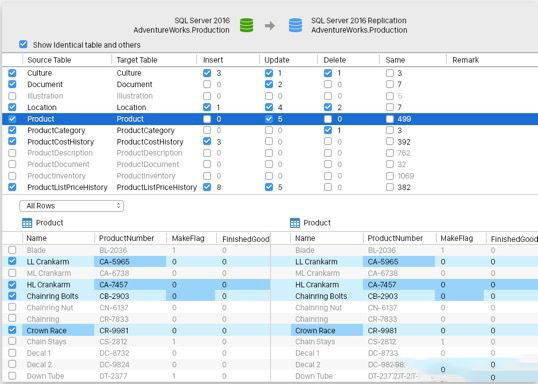Image resolution: width=538 pixels, height=384 pixels.
Task: Sort by Source Table column header
Action: (49, 60)
